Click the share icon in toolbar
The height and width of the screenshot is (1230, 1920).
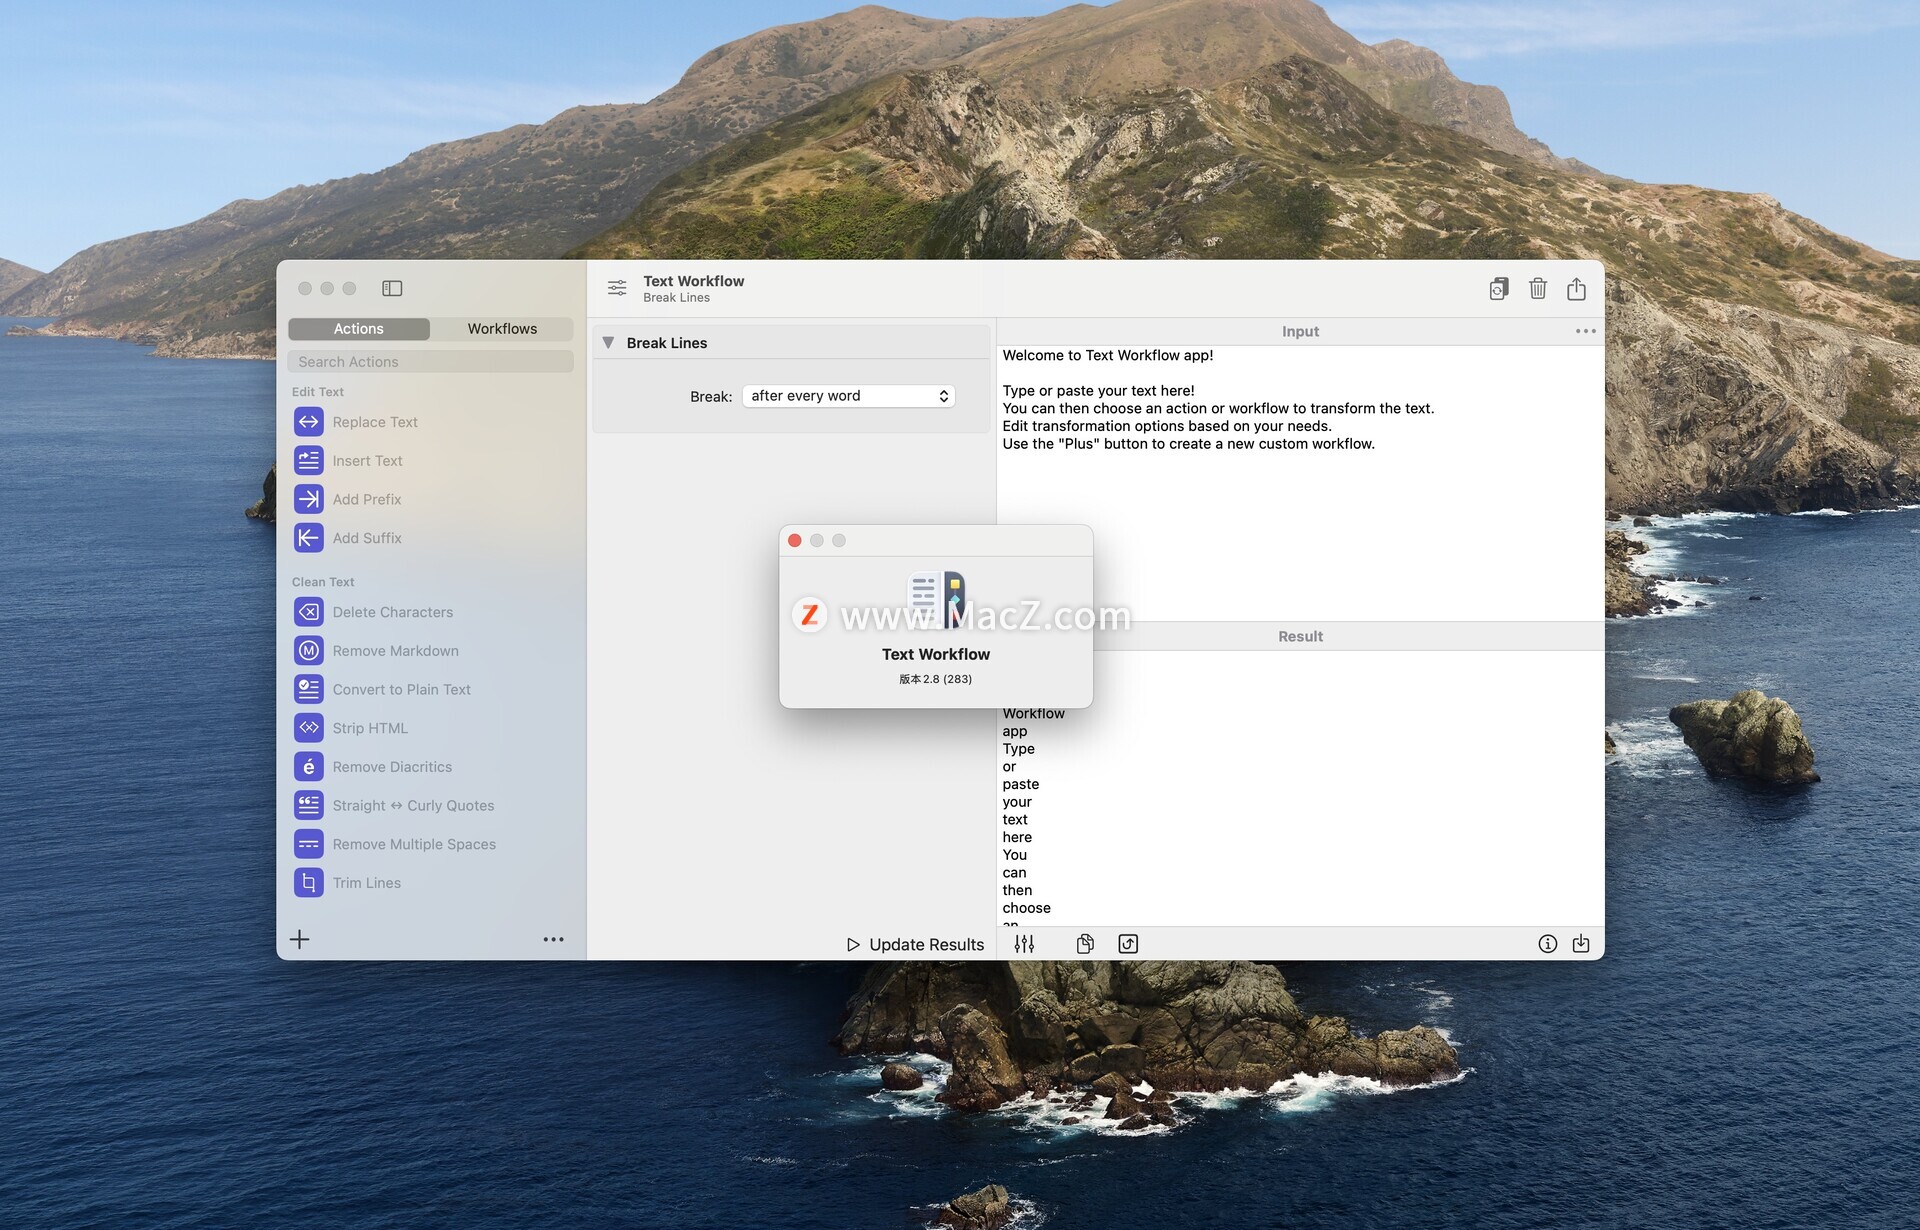pyautogui.click(x=1577, y=289)
